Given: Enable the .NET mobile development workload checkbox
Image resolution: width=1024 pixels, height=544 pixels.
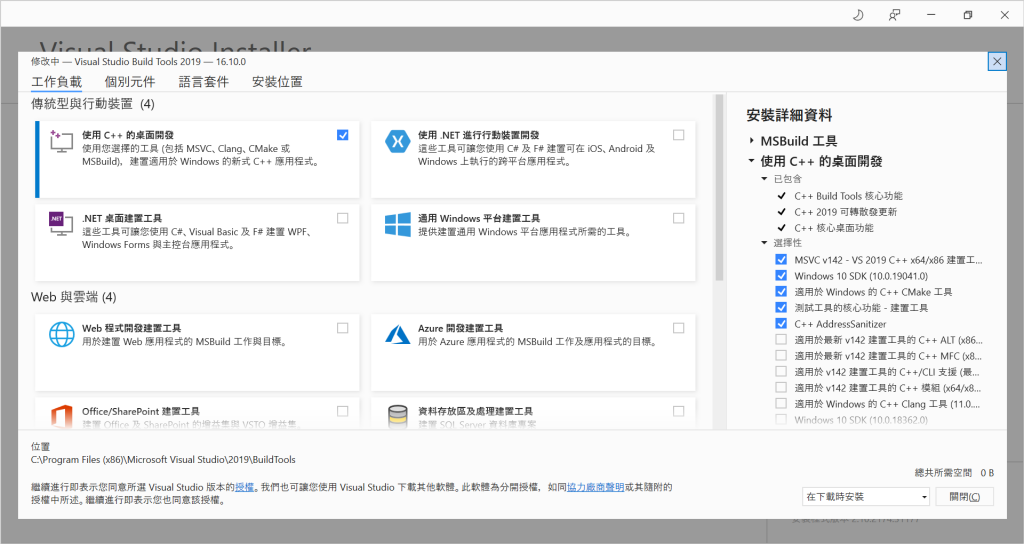Looking at the screenshot, I should pyautogui.click(x=679, y=135).
